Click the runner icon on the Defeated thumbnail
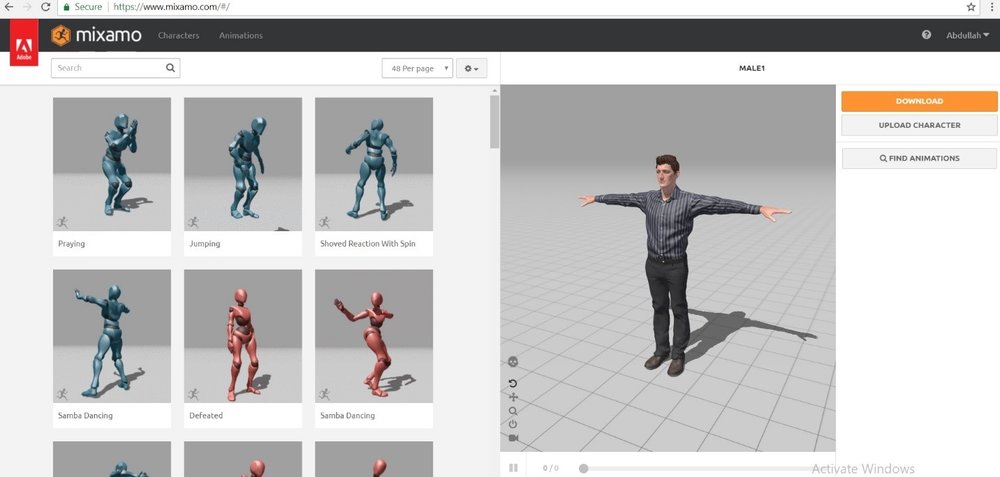1000x477 pixels. 193,394
